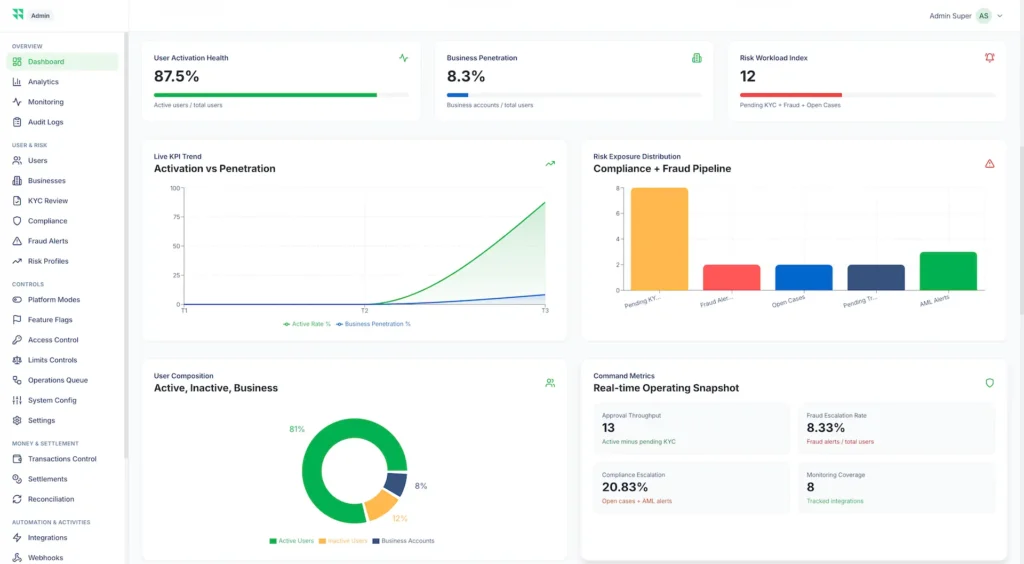Toggle the Business Penetration % legend item

pos(374,324)
